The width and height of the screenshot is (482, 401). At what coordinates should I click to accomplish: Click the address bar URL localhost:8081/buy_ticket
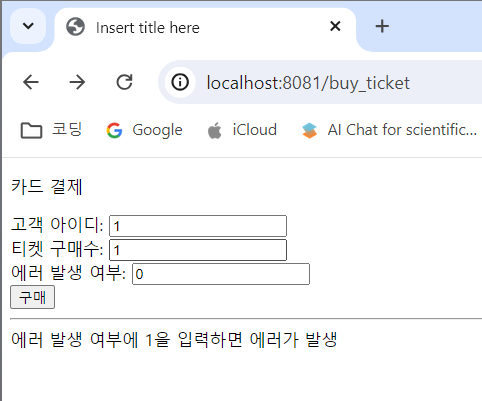click(x=308, y=83)
